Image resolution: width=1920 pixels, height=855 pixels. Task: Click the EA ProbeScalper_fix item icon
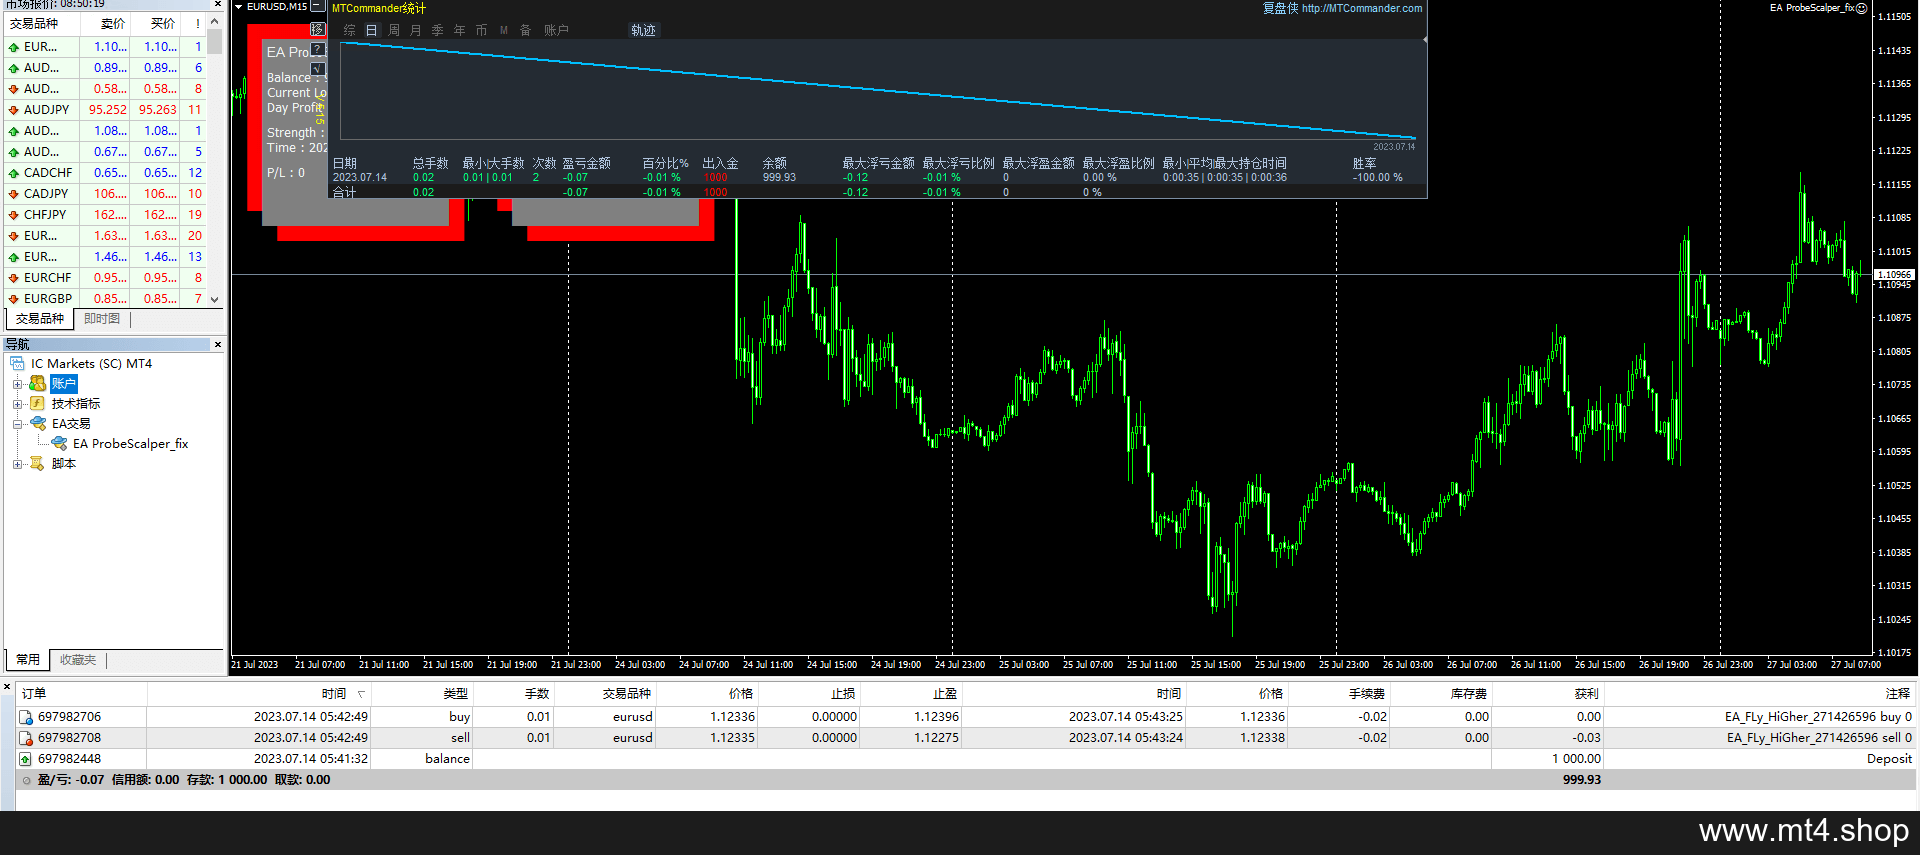click(59, 443)
